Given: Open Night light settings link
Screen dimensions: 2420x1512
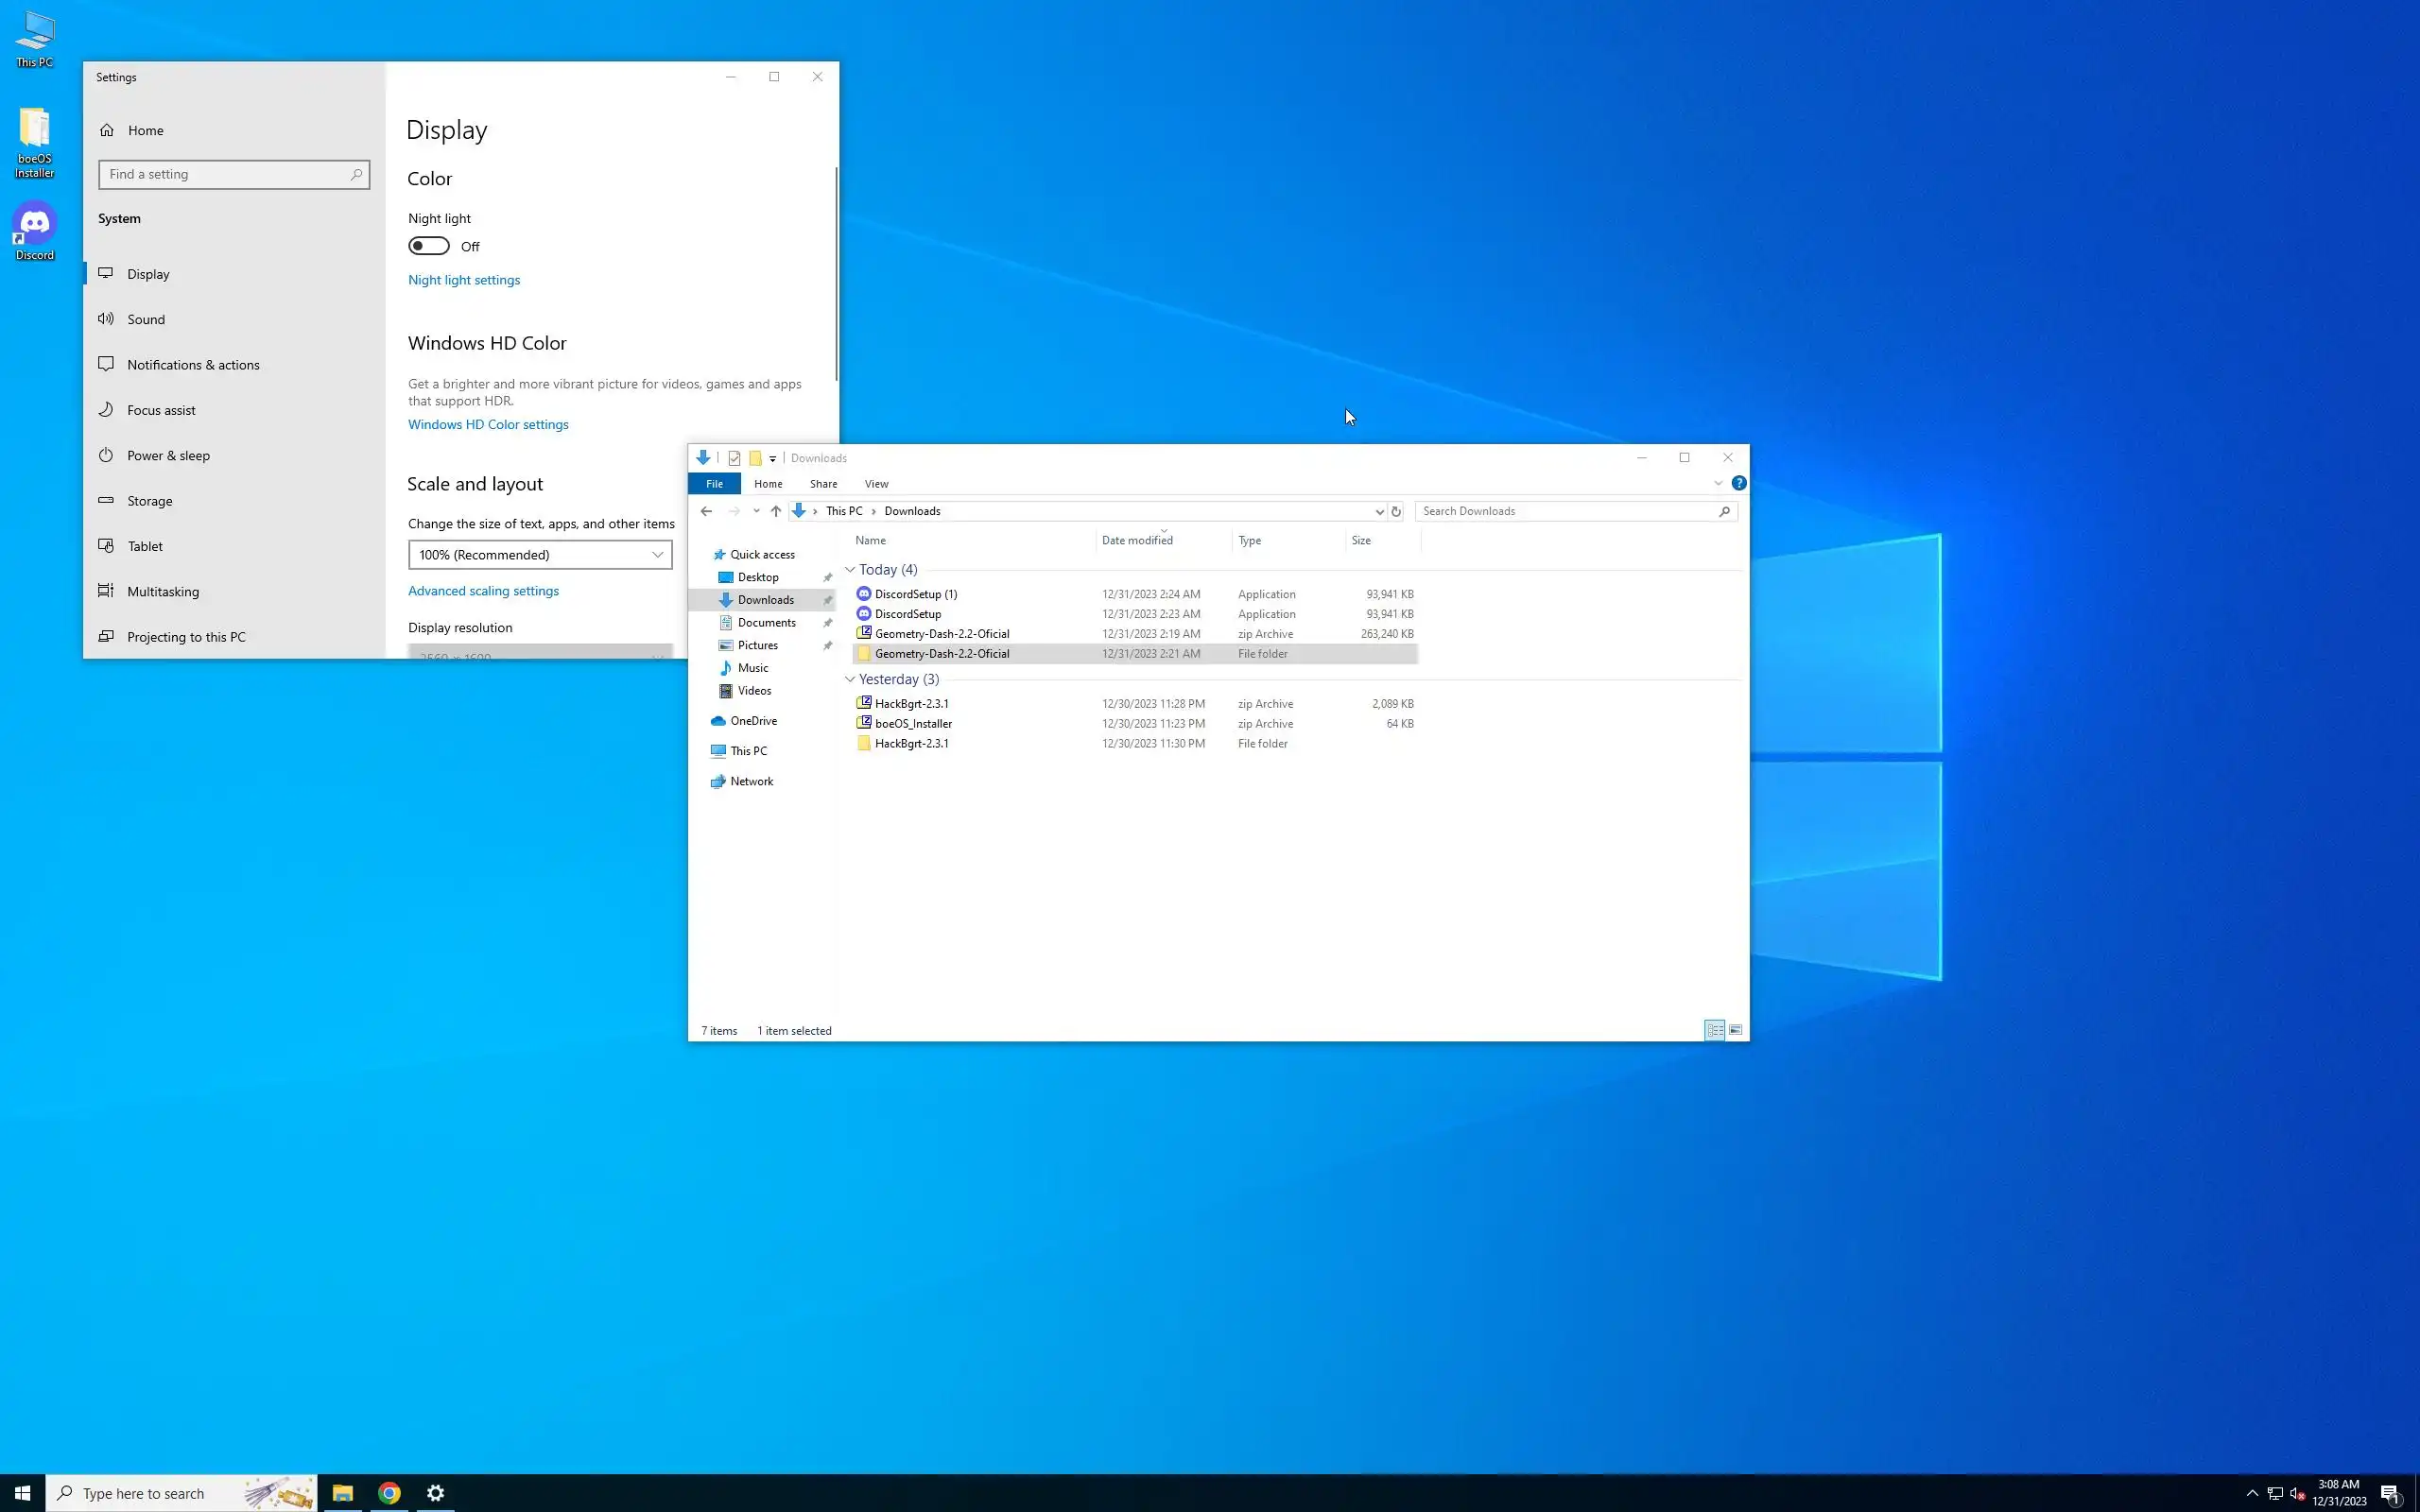Looking at the screenshot, I should [x=464, y=280].
